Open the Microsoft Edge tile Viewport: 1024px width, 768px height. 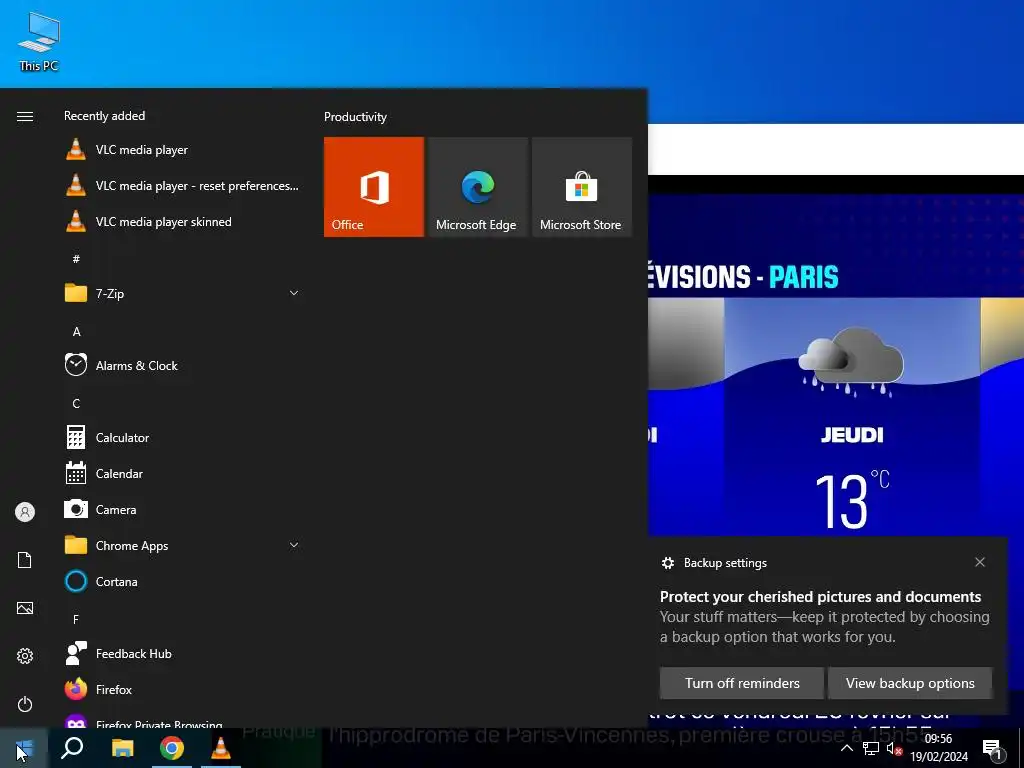point(477,187)
